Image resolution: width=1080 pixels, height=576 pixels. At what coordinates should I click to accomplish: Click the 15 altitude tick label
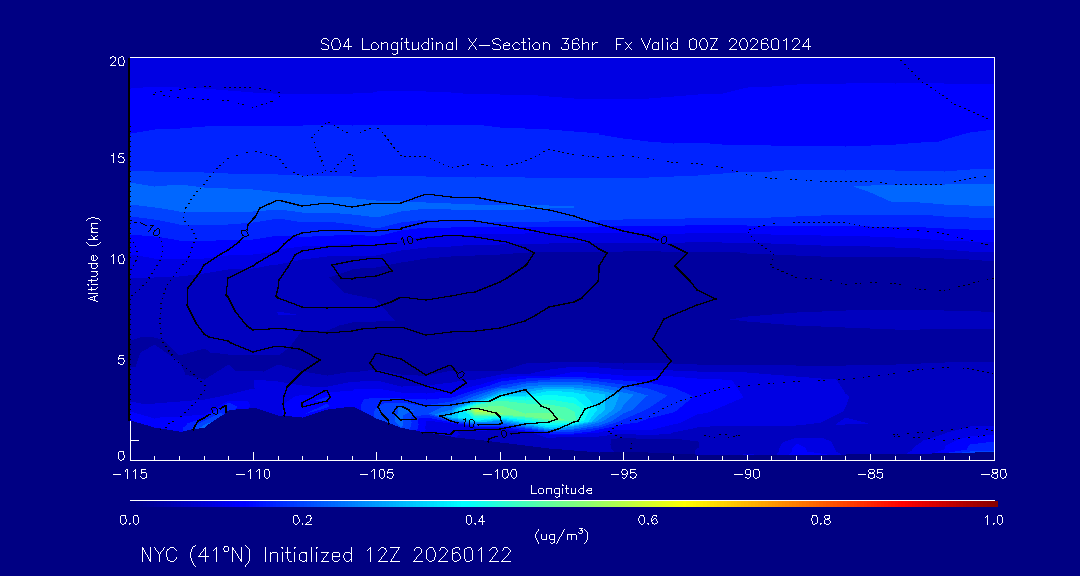115,160
